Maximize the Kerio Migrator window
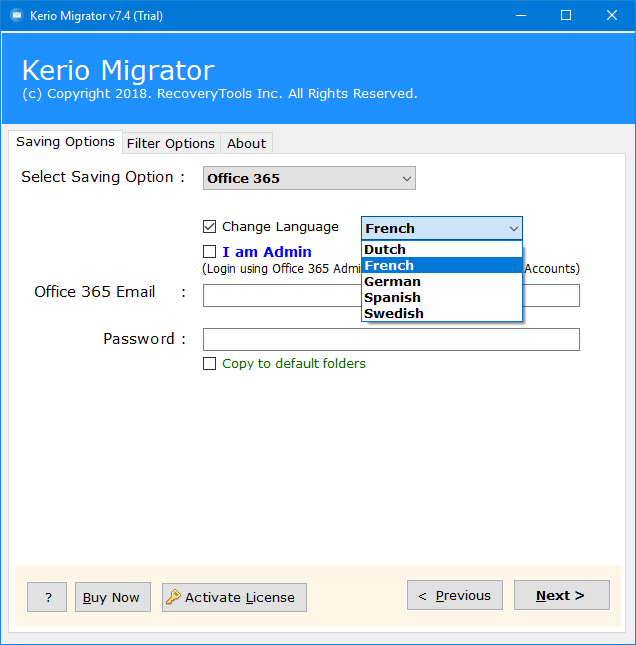Viewport: 636px width, 645px height. (566, 16)
